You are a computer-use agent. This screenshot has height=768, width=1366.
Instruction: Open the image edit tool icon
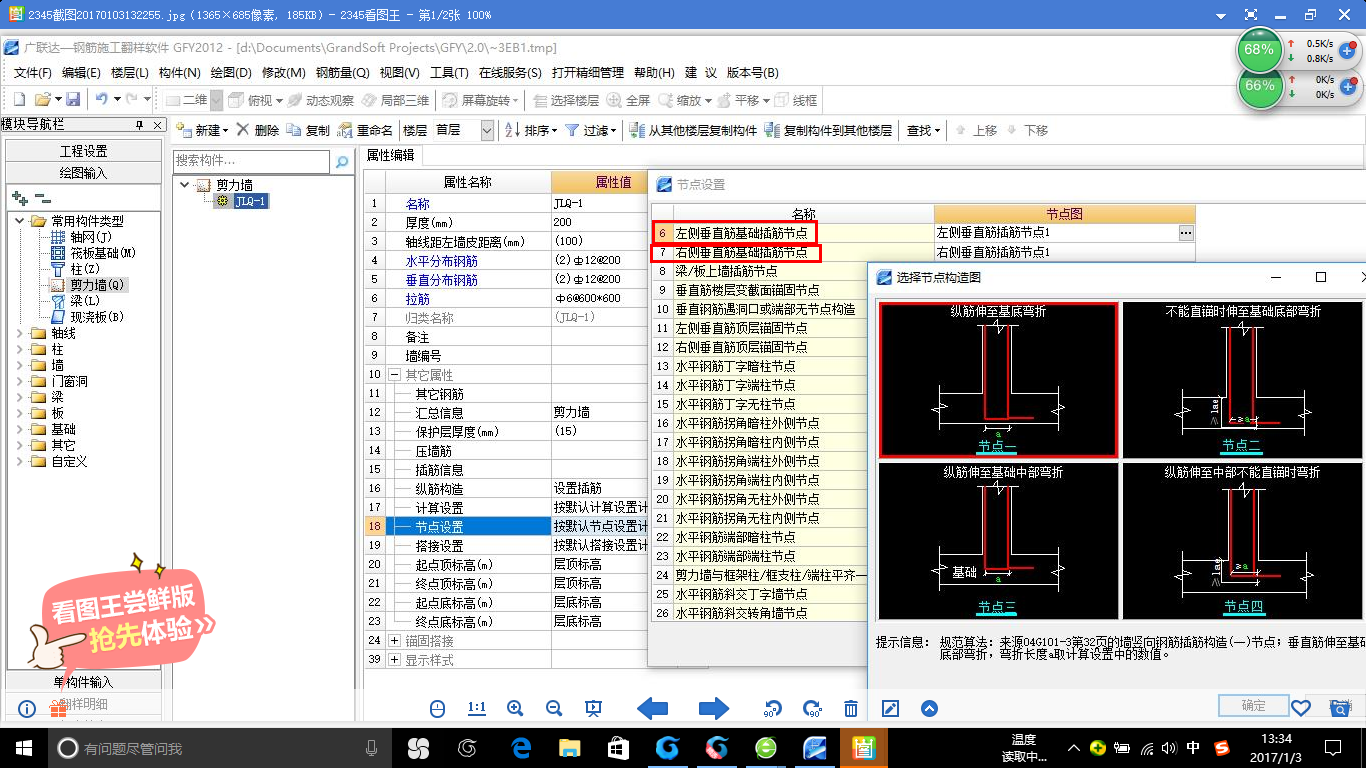pos(890,709)
